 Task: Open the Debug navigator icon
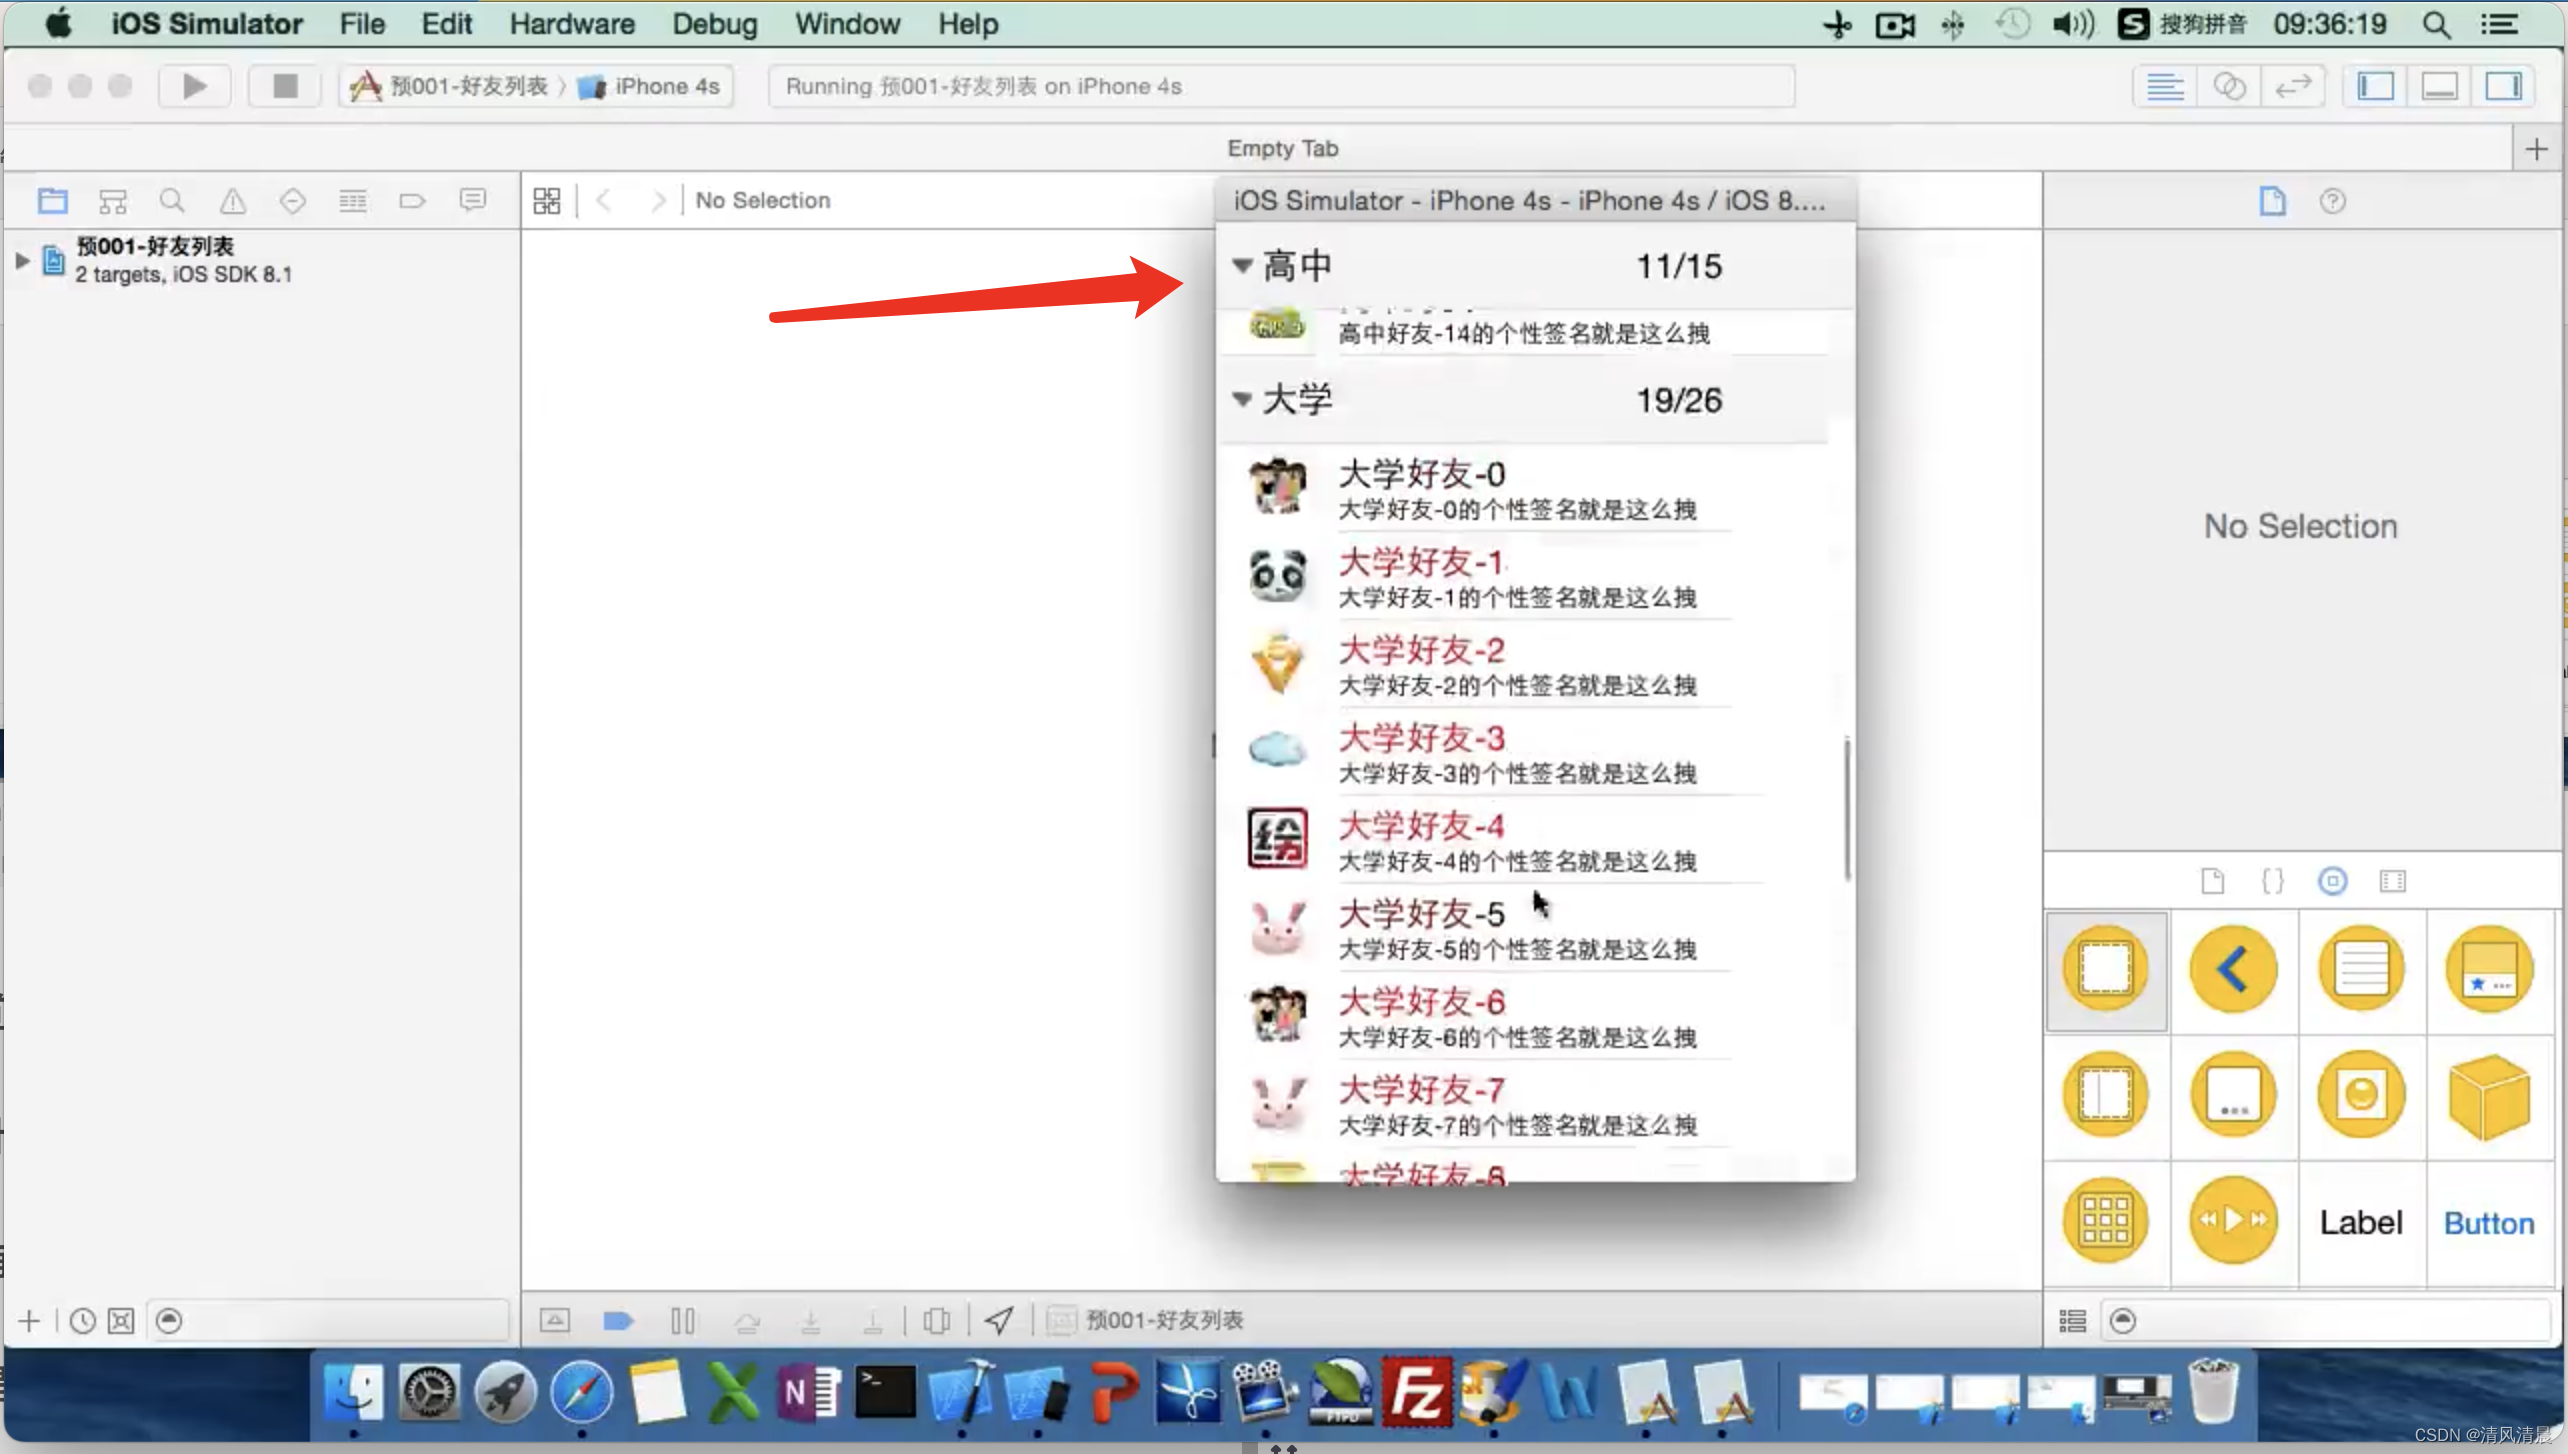[352, 201]
